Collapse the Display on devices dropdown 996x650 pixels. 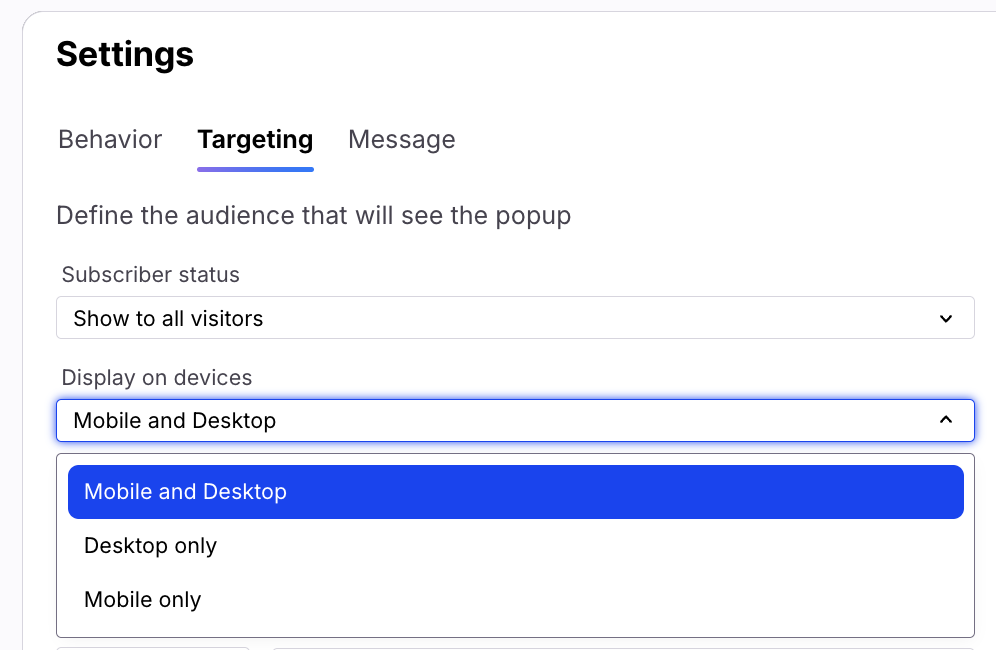click(x=515, y=421)
